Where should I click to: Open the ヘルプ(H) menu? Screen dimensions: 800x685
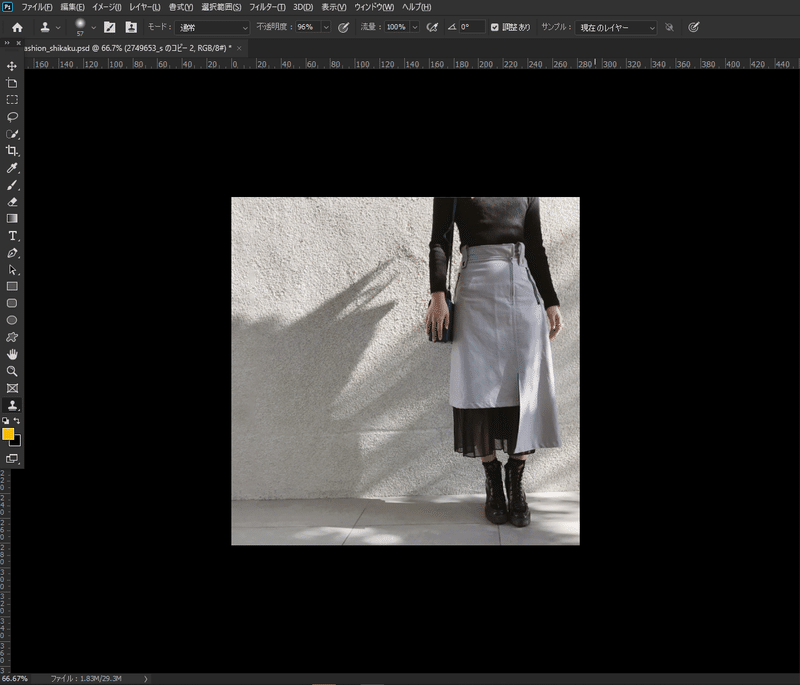(x=416, y=7)
